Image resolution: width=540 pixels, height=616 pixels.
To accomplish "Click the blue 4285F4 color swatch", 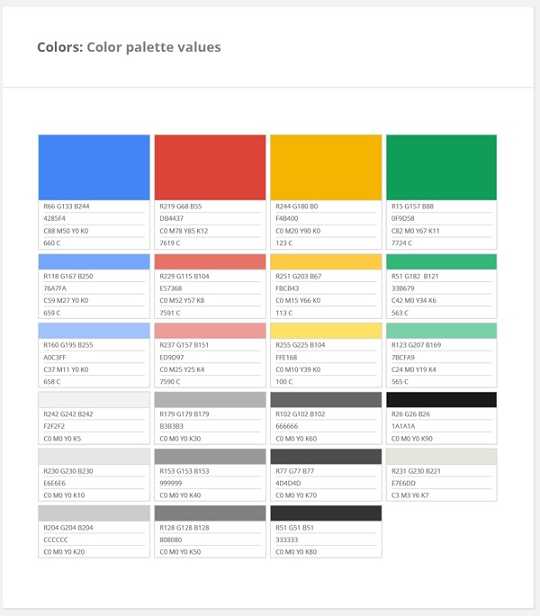I will click(94, 167).
